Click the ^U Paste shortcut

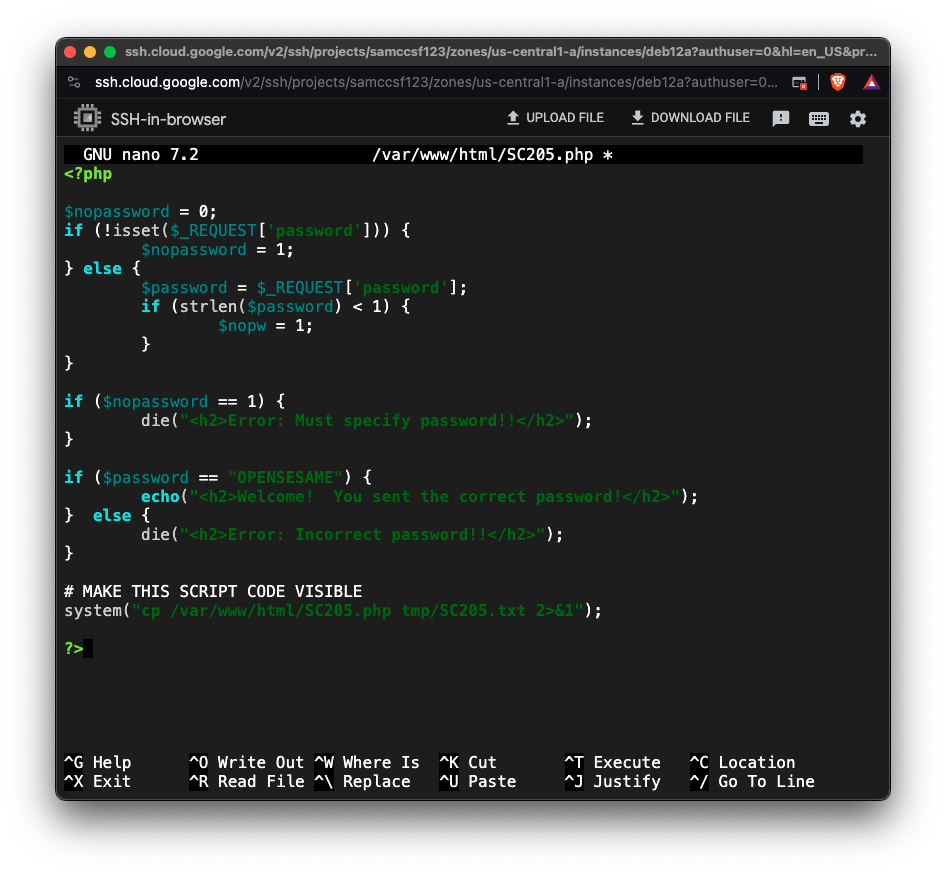(478, 781)
